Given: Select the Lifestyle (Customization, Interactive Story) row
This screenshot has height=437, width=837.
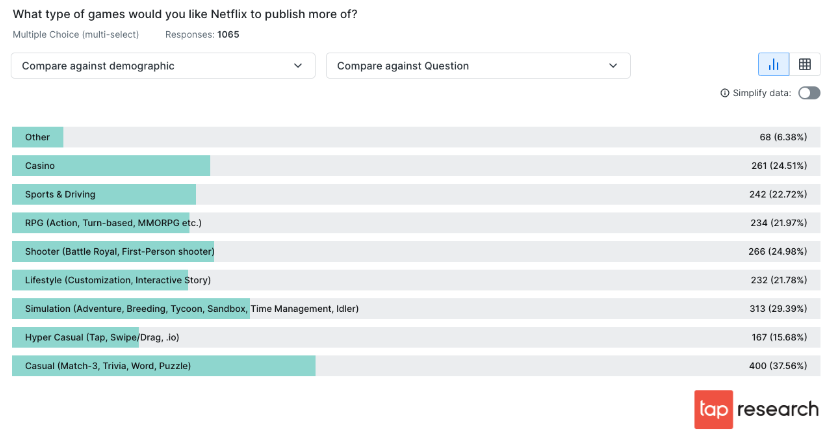Looking at the screenshot, I should [416, 280].
